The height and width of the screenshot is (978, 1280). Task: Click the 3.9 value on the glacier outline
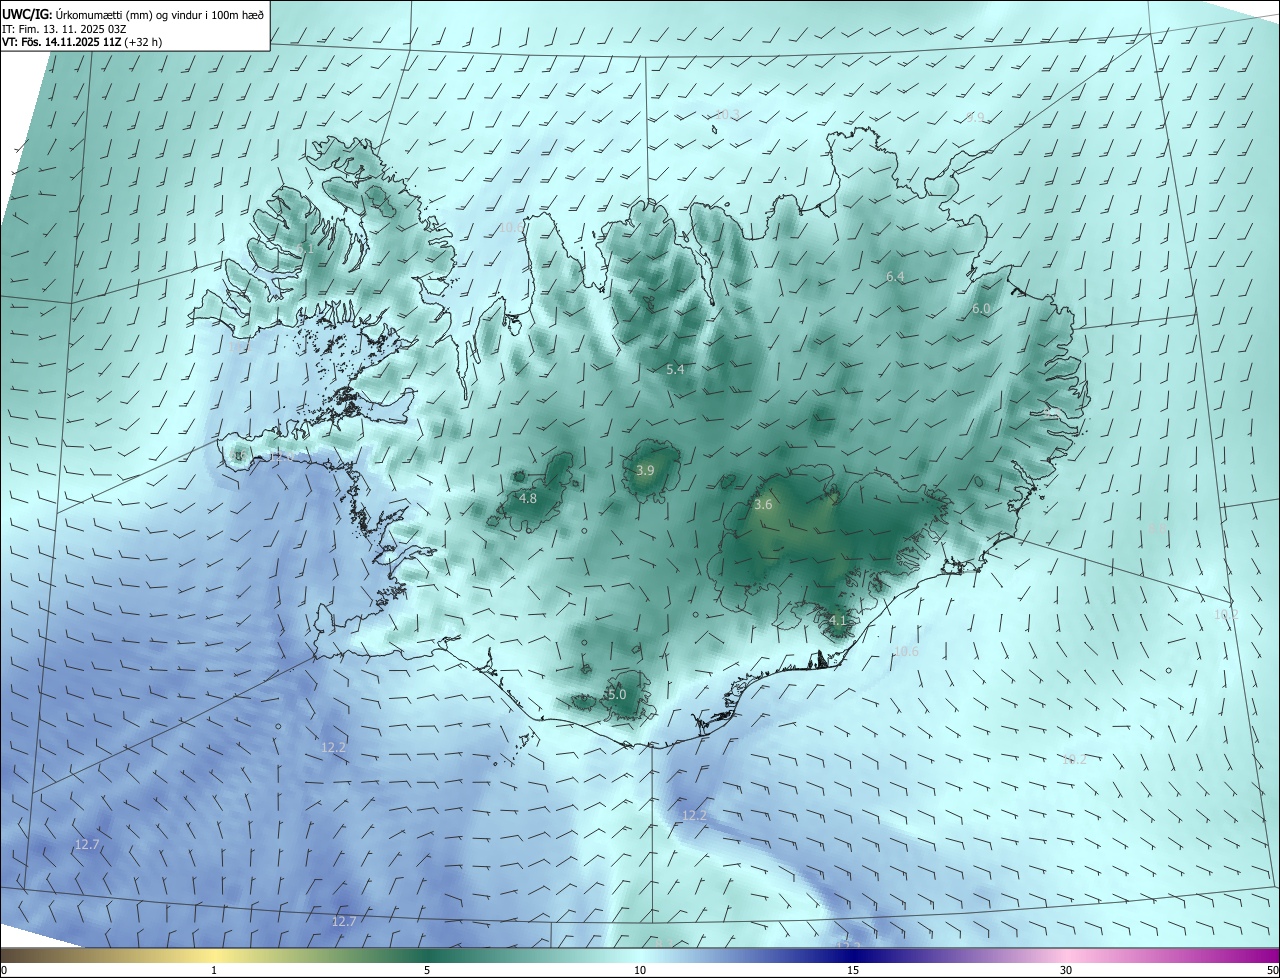click(645, 470)
